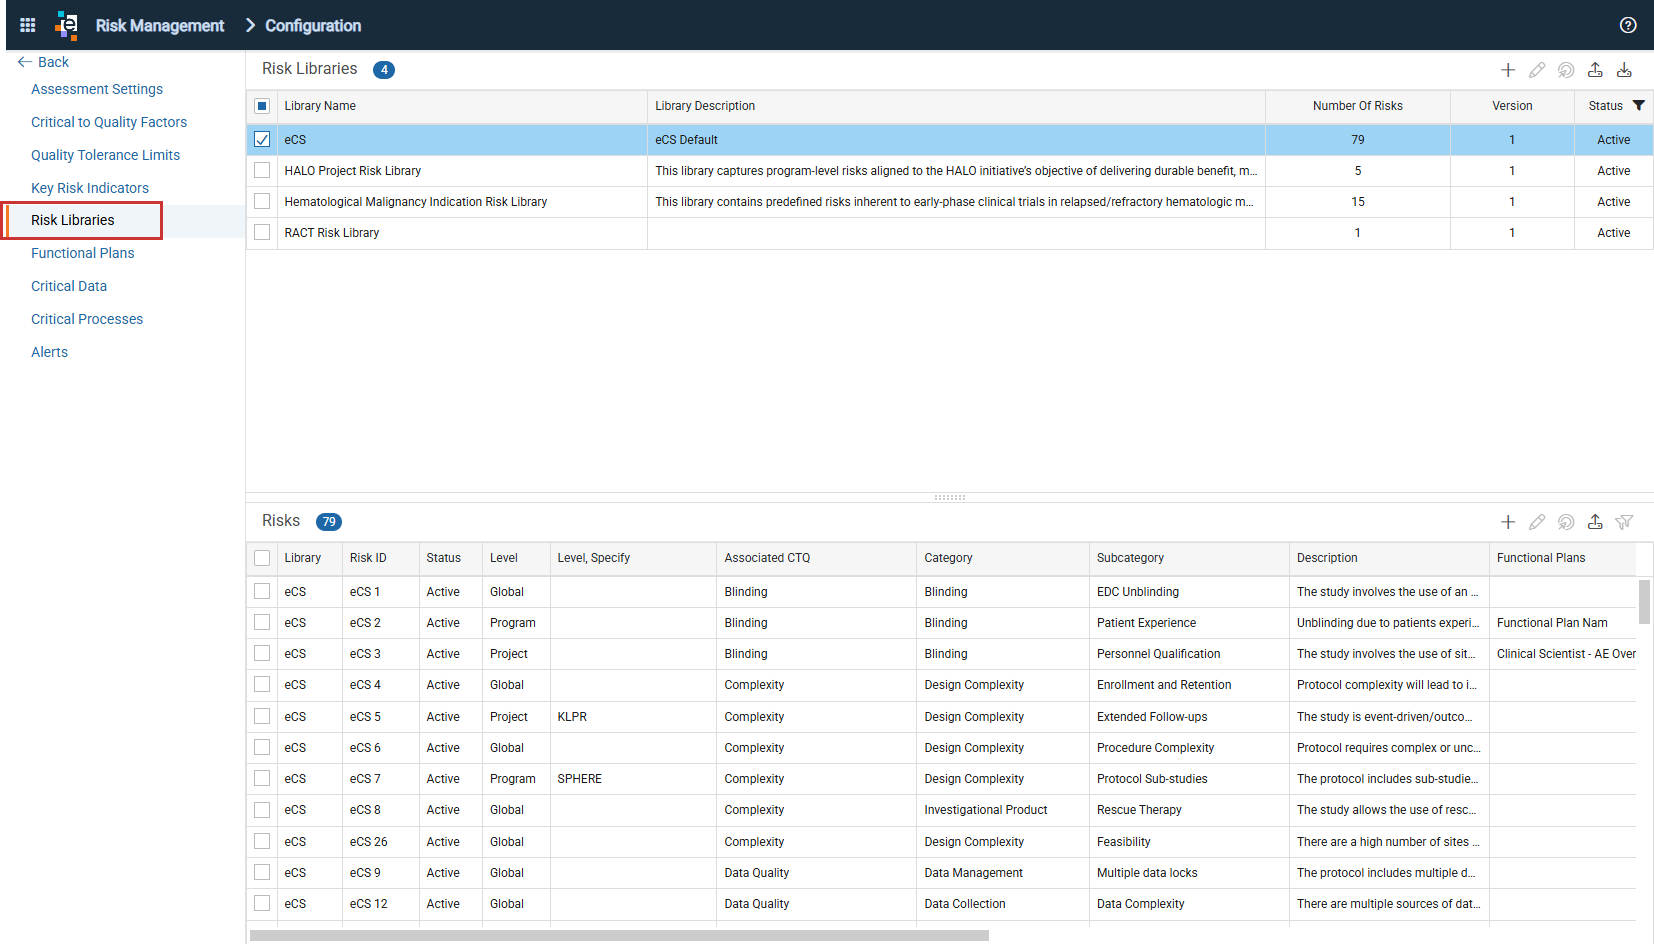Screen dimensions: 1654x944
Task: Sort by Number Of Risks column
Action: 1357,106
